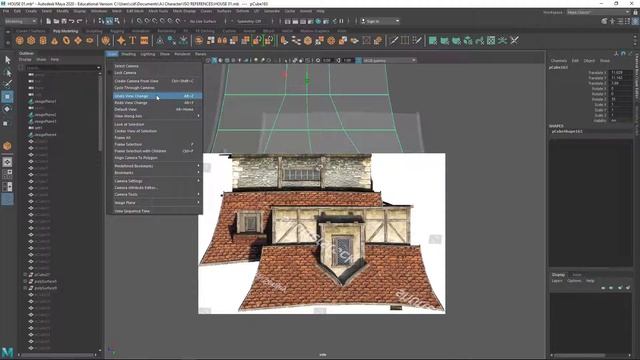This screenshot has width=640, height=360.
Task: Click Open Scene folder icon
Action: (x=56, y=21)
